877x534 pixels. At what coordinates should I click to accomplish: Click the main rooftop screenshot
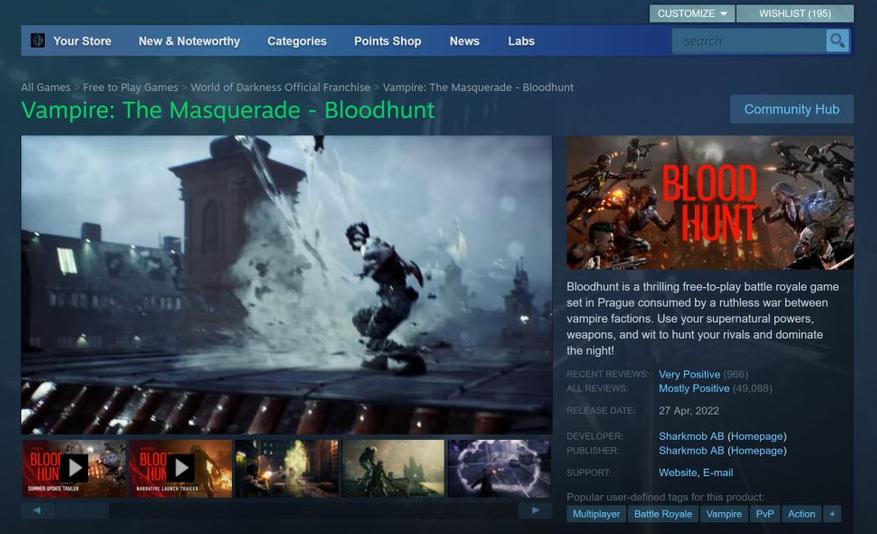click(x=286, y=285)
